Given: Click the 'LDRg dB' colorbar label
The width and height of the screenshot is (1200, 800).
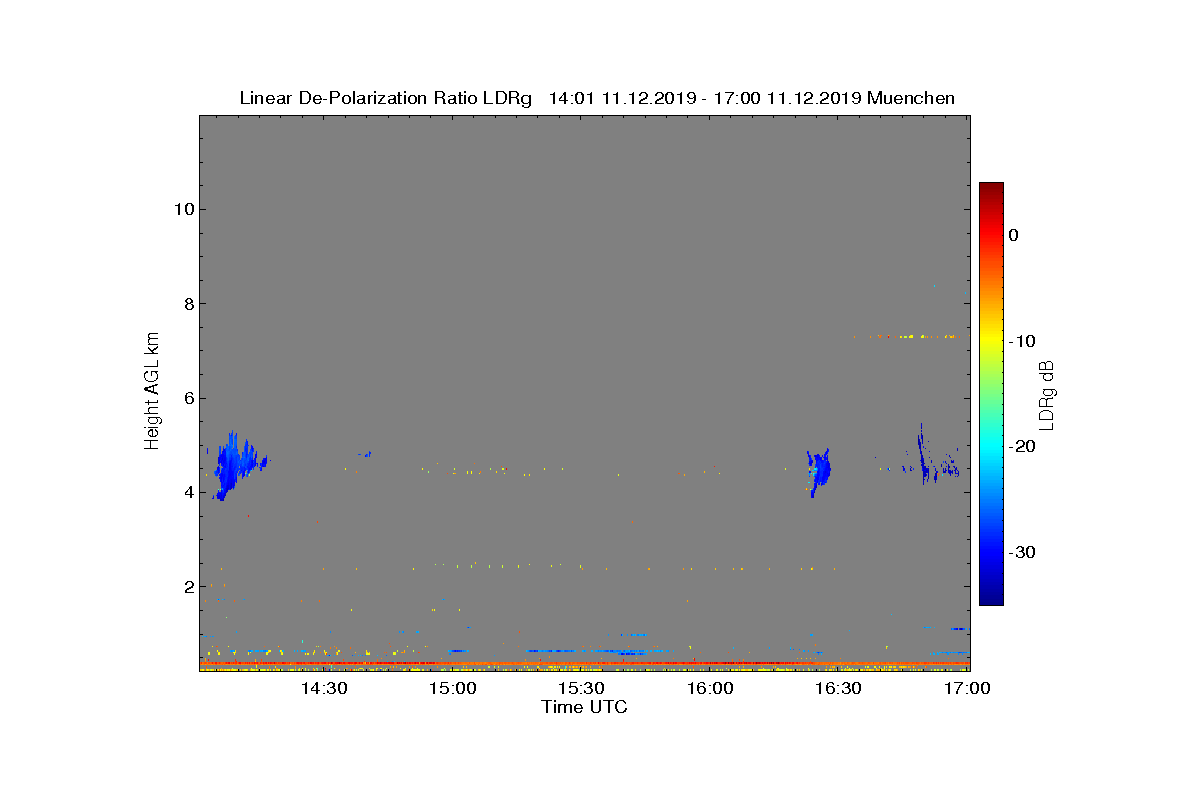Looking at the screenshot, I should [x=1047, y=394].
